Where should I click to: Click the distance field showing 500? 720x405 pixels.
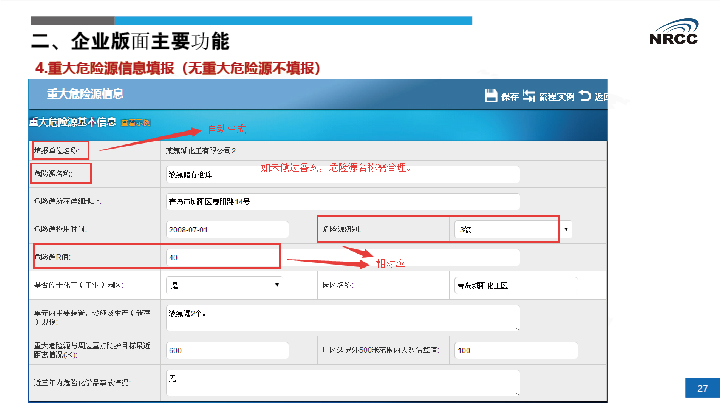point(227,351)
